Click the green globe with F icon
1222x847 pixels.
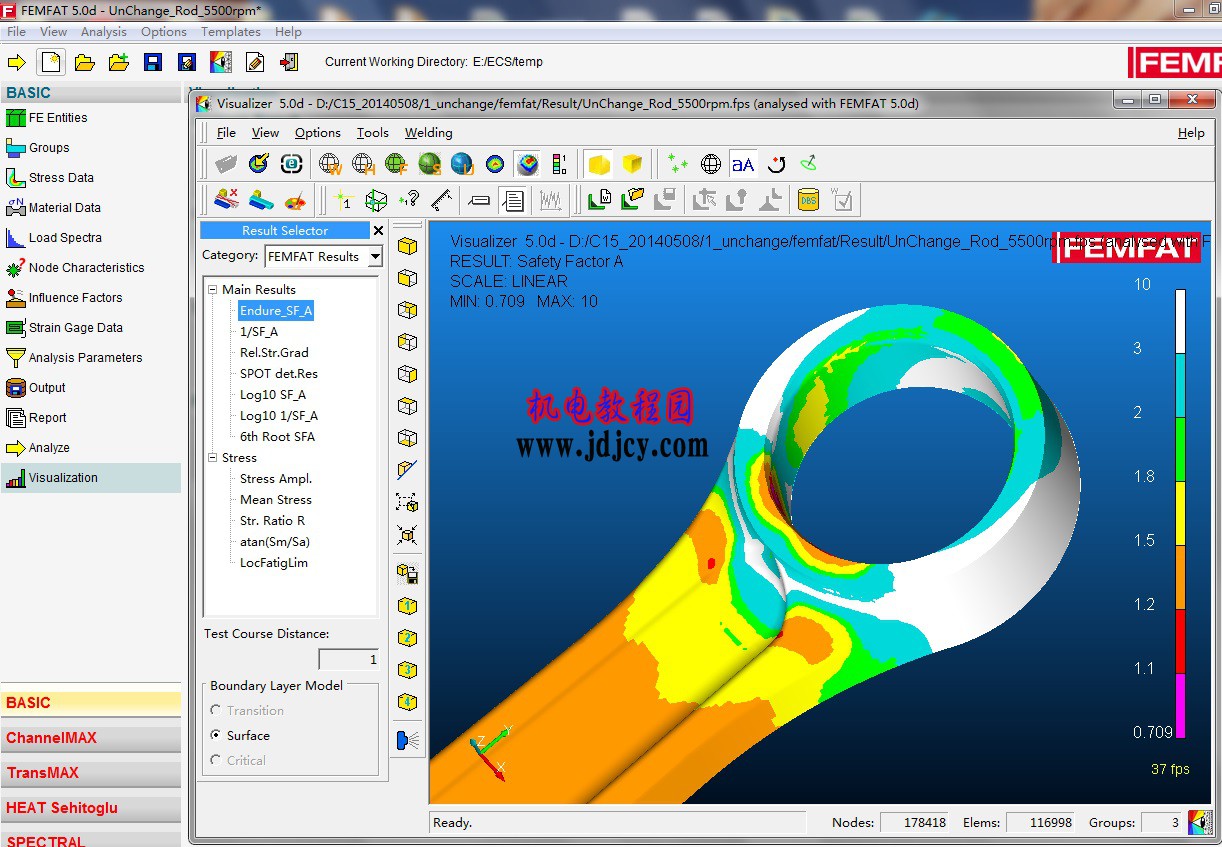tap(396, 164)
